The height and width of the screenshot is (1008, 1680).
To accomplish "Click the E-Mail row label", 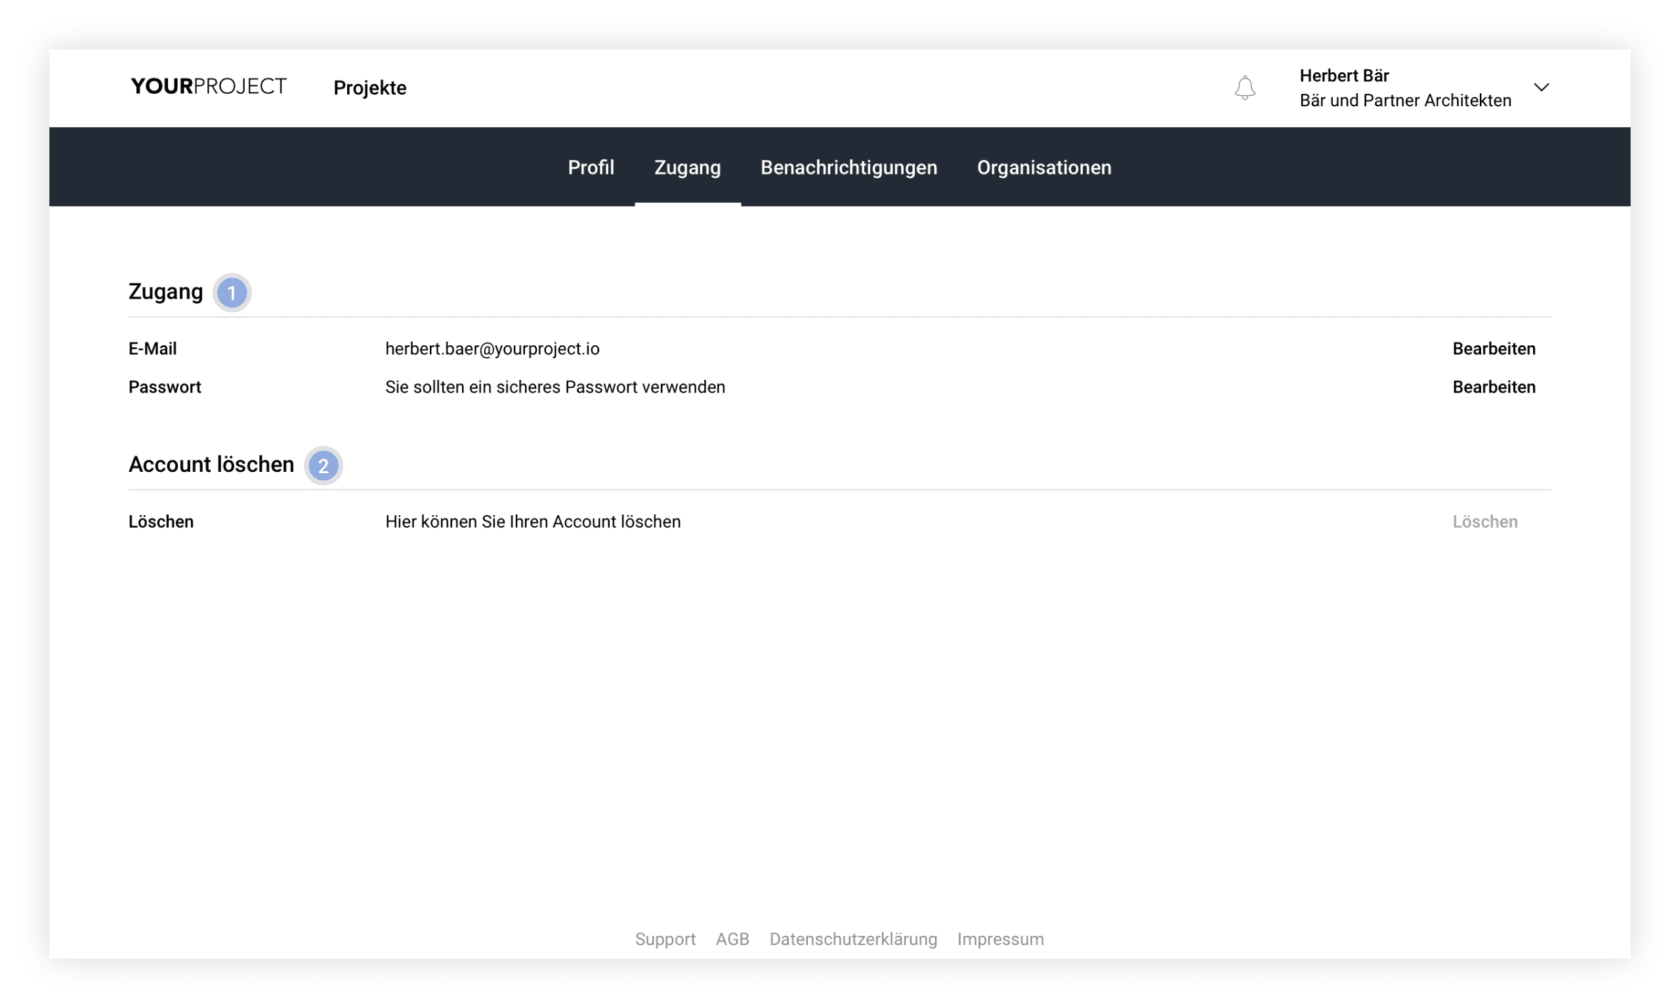I will click(x=152, y=349).
